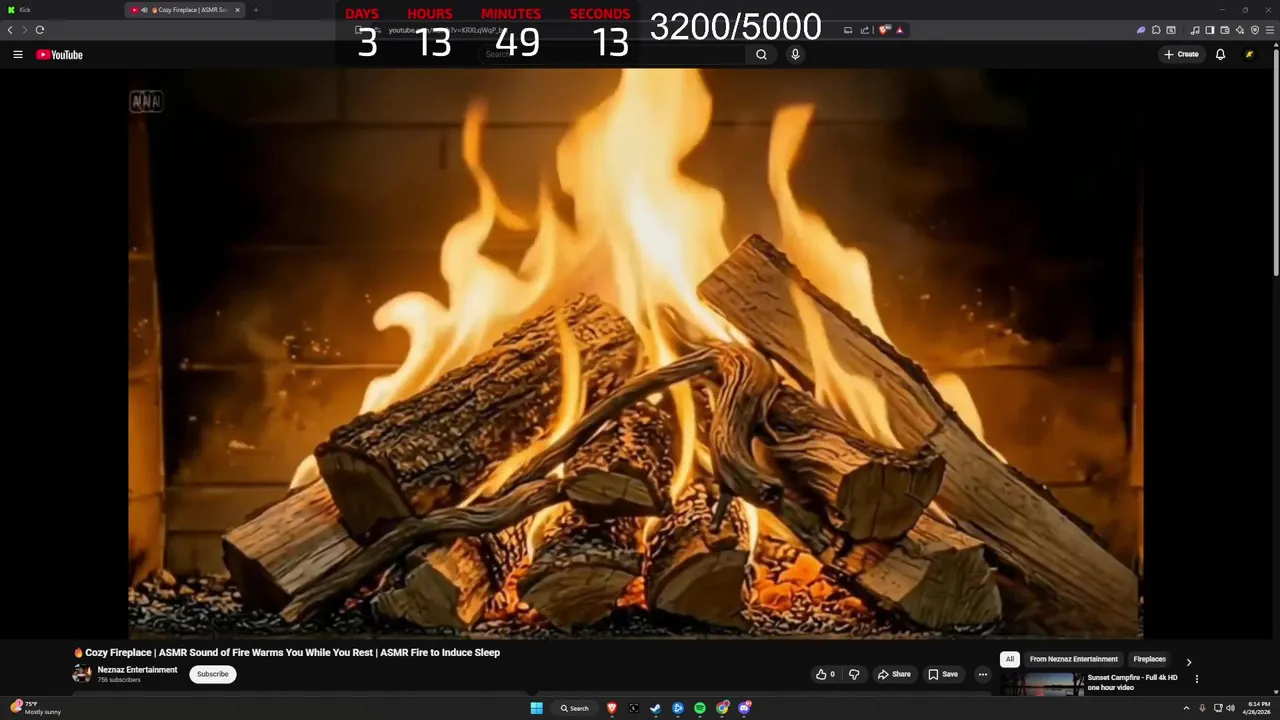Screen dimensions: 1280x720
Task: Open Neznaz Entertainment channel avatar
Action: pos(82,674)
